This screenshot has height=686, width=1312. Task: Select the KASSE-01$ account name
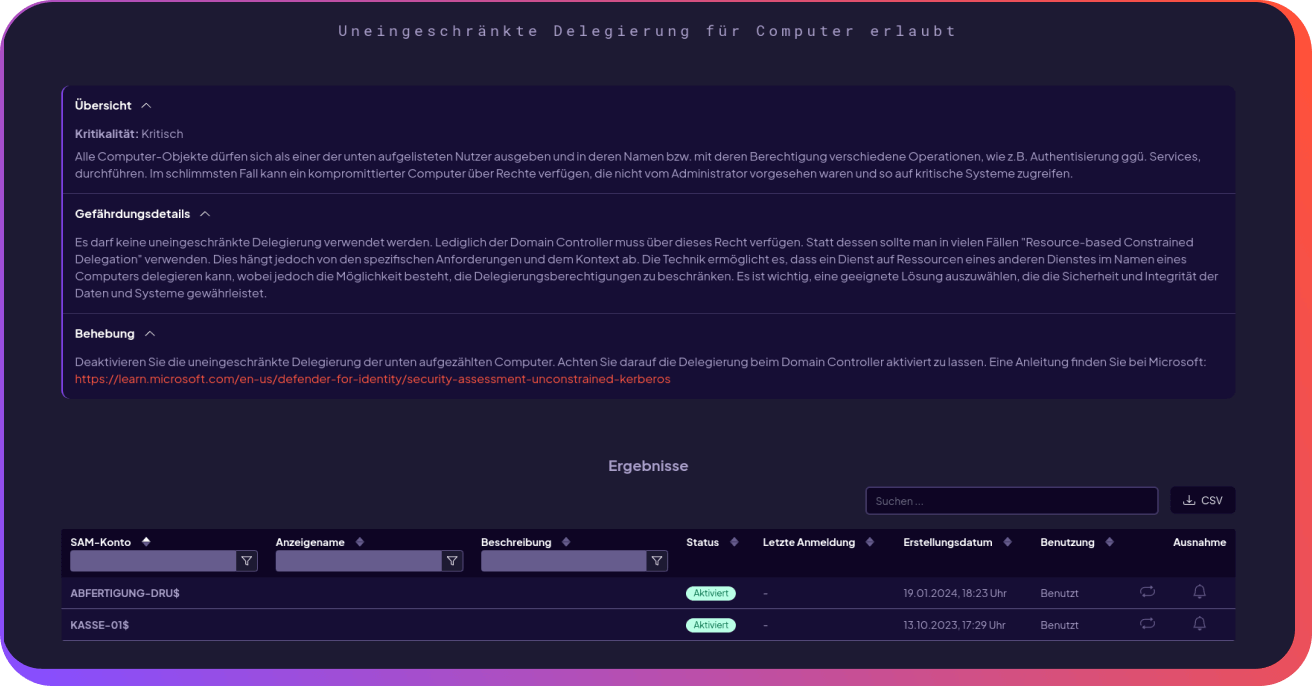point(100,625)
